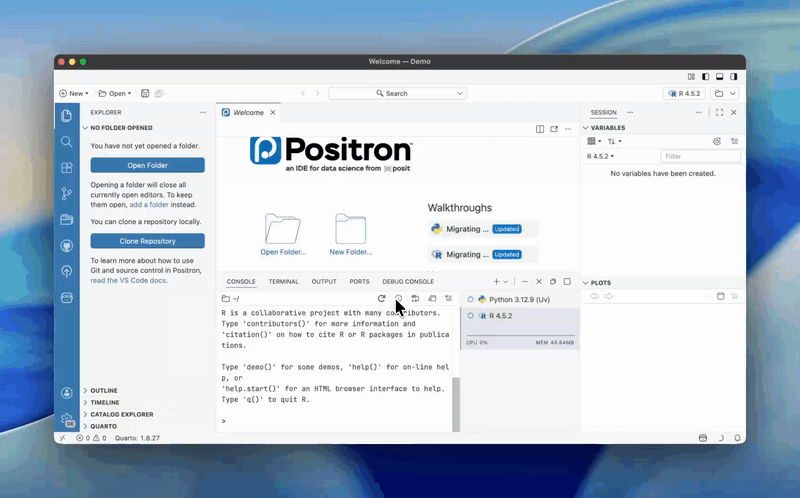
Task: Open the variables grouping dropdown
Action: coord(594,141)
